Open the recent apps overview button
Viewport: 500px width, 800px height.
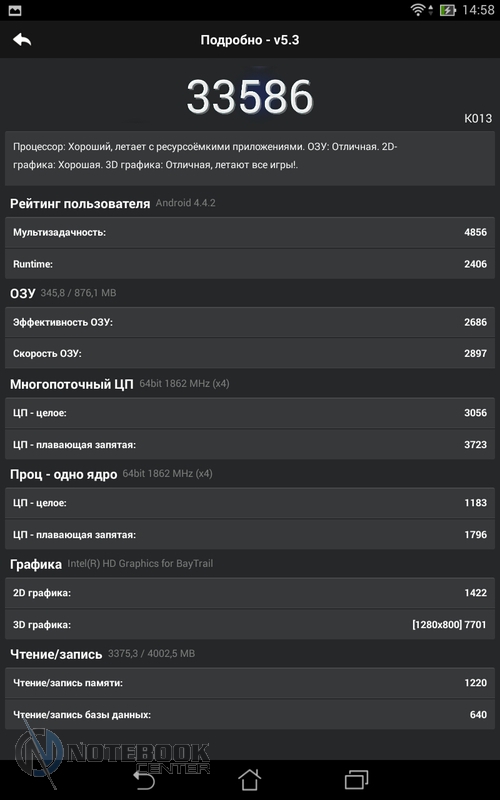tap(356, 779)
